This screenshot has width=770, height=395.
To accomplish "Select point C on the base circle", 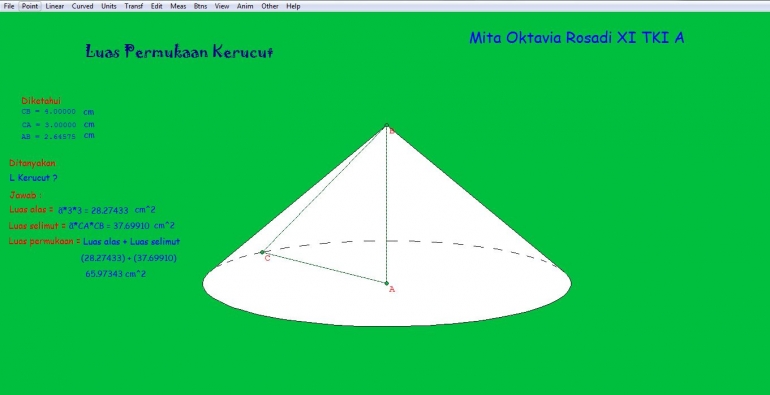I will (262, 252).
